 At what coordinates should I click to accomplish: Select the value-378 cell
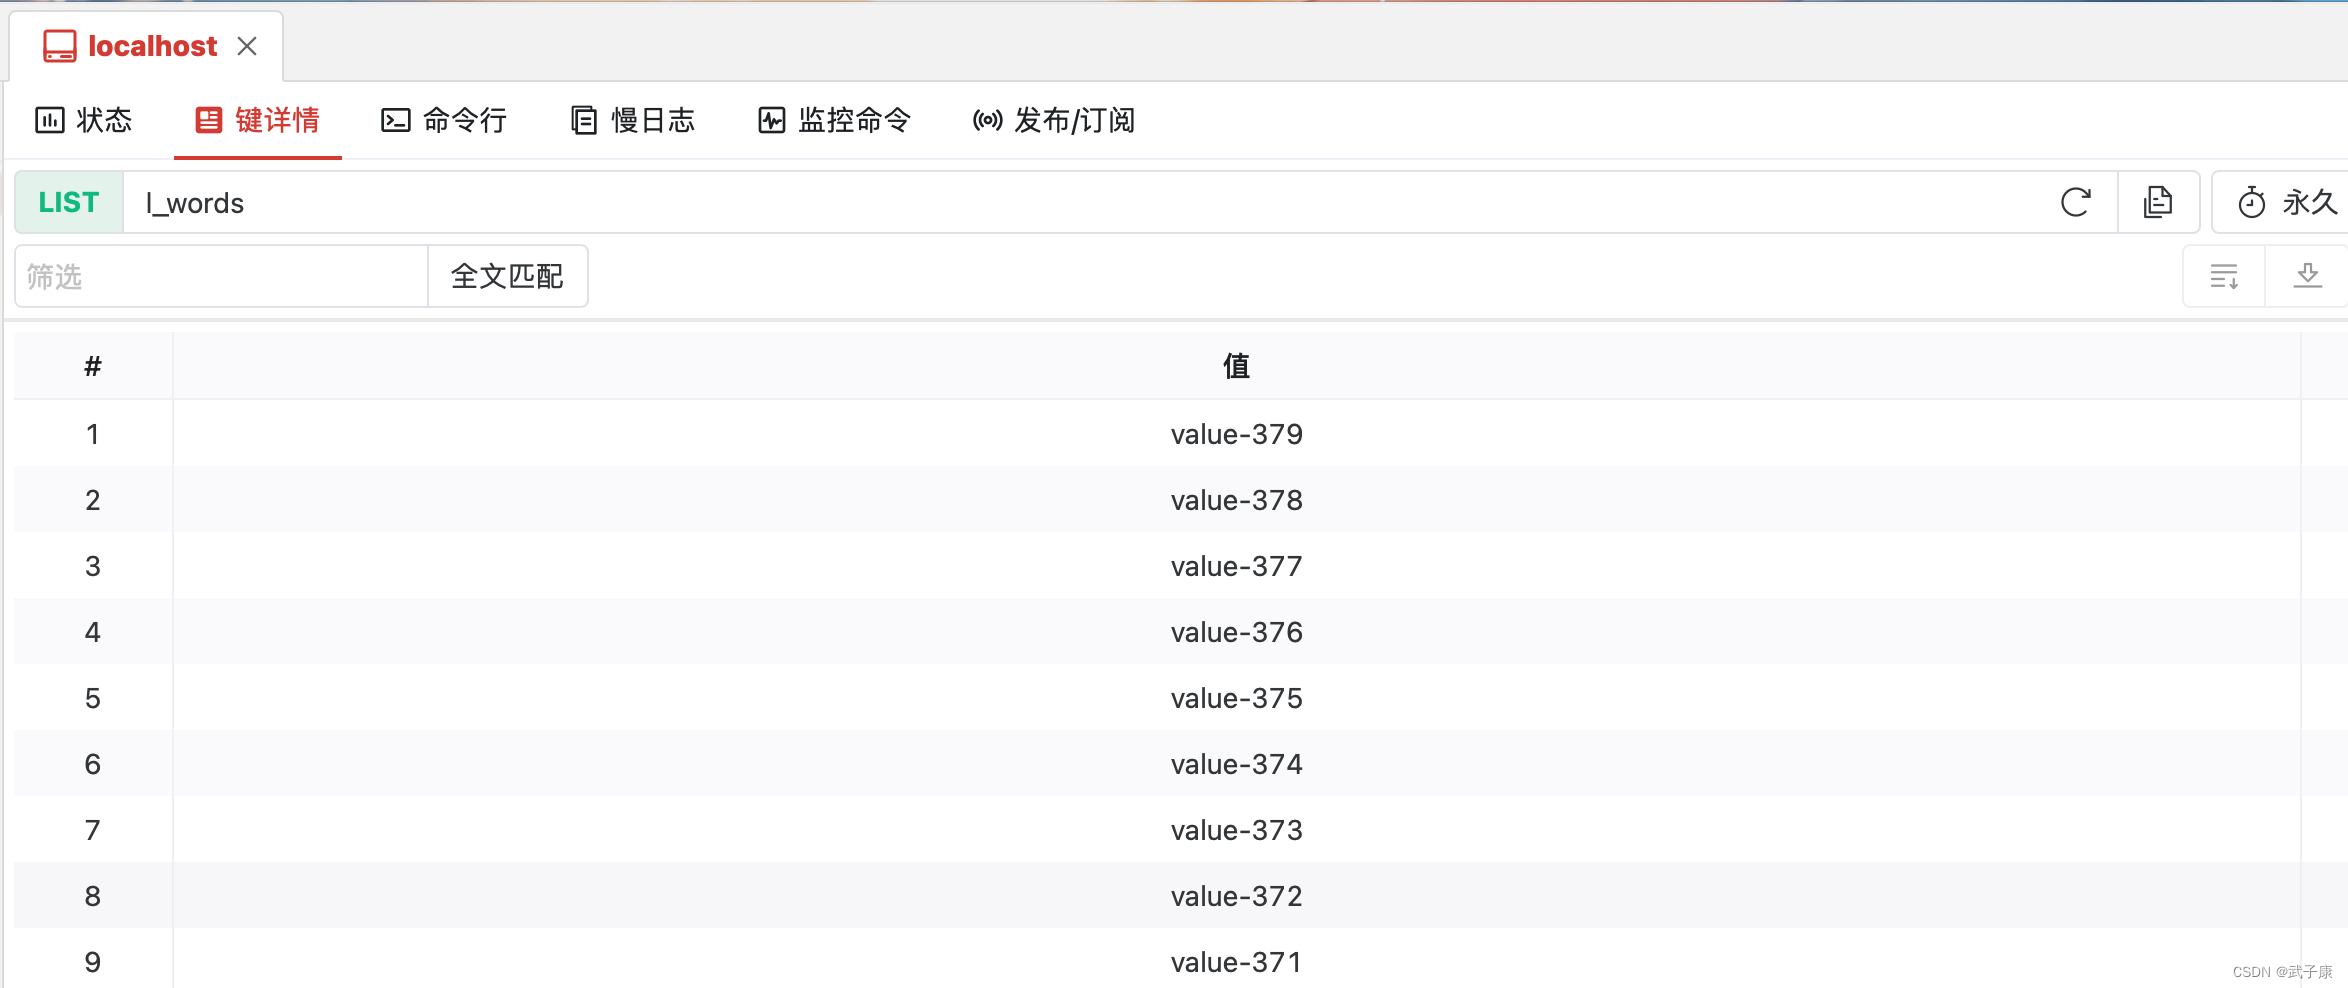tap(1236, 500)
